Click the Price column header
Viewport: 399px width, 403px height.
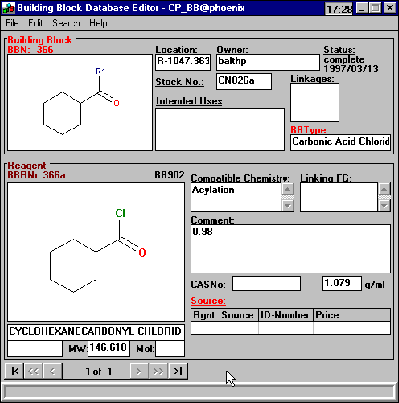tap(352, 315)
